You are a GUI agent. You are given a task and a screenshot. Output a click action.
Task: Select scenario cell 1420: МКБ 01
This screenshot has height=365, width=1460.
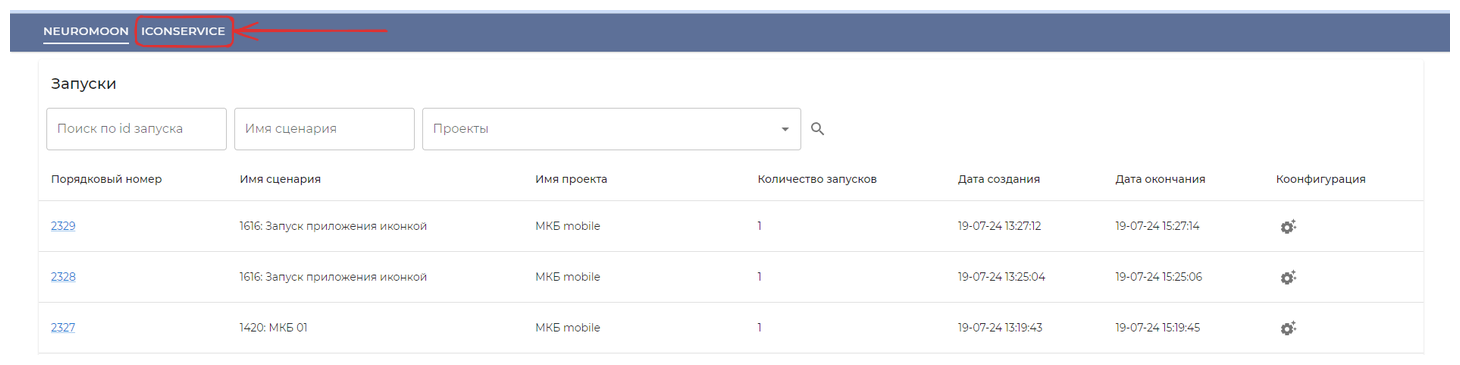click(x=274, y=327)
